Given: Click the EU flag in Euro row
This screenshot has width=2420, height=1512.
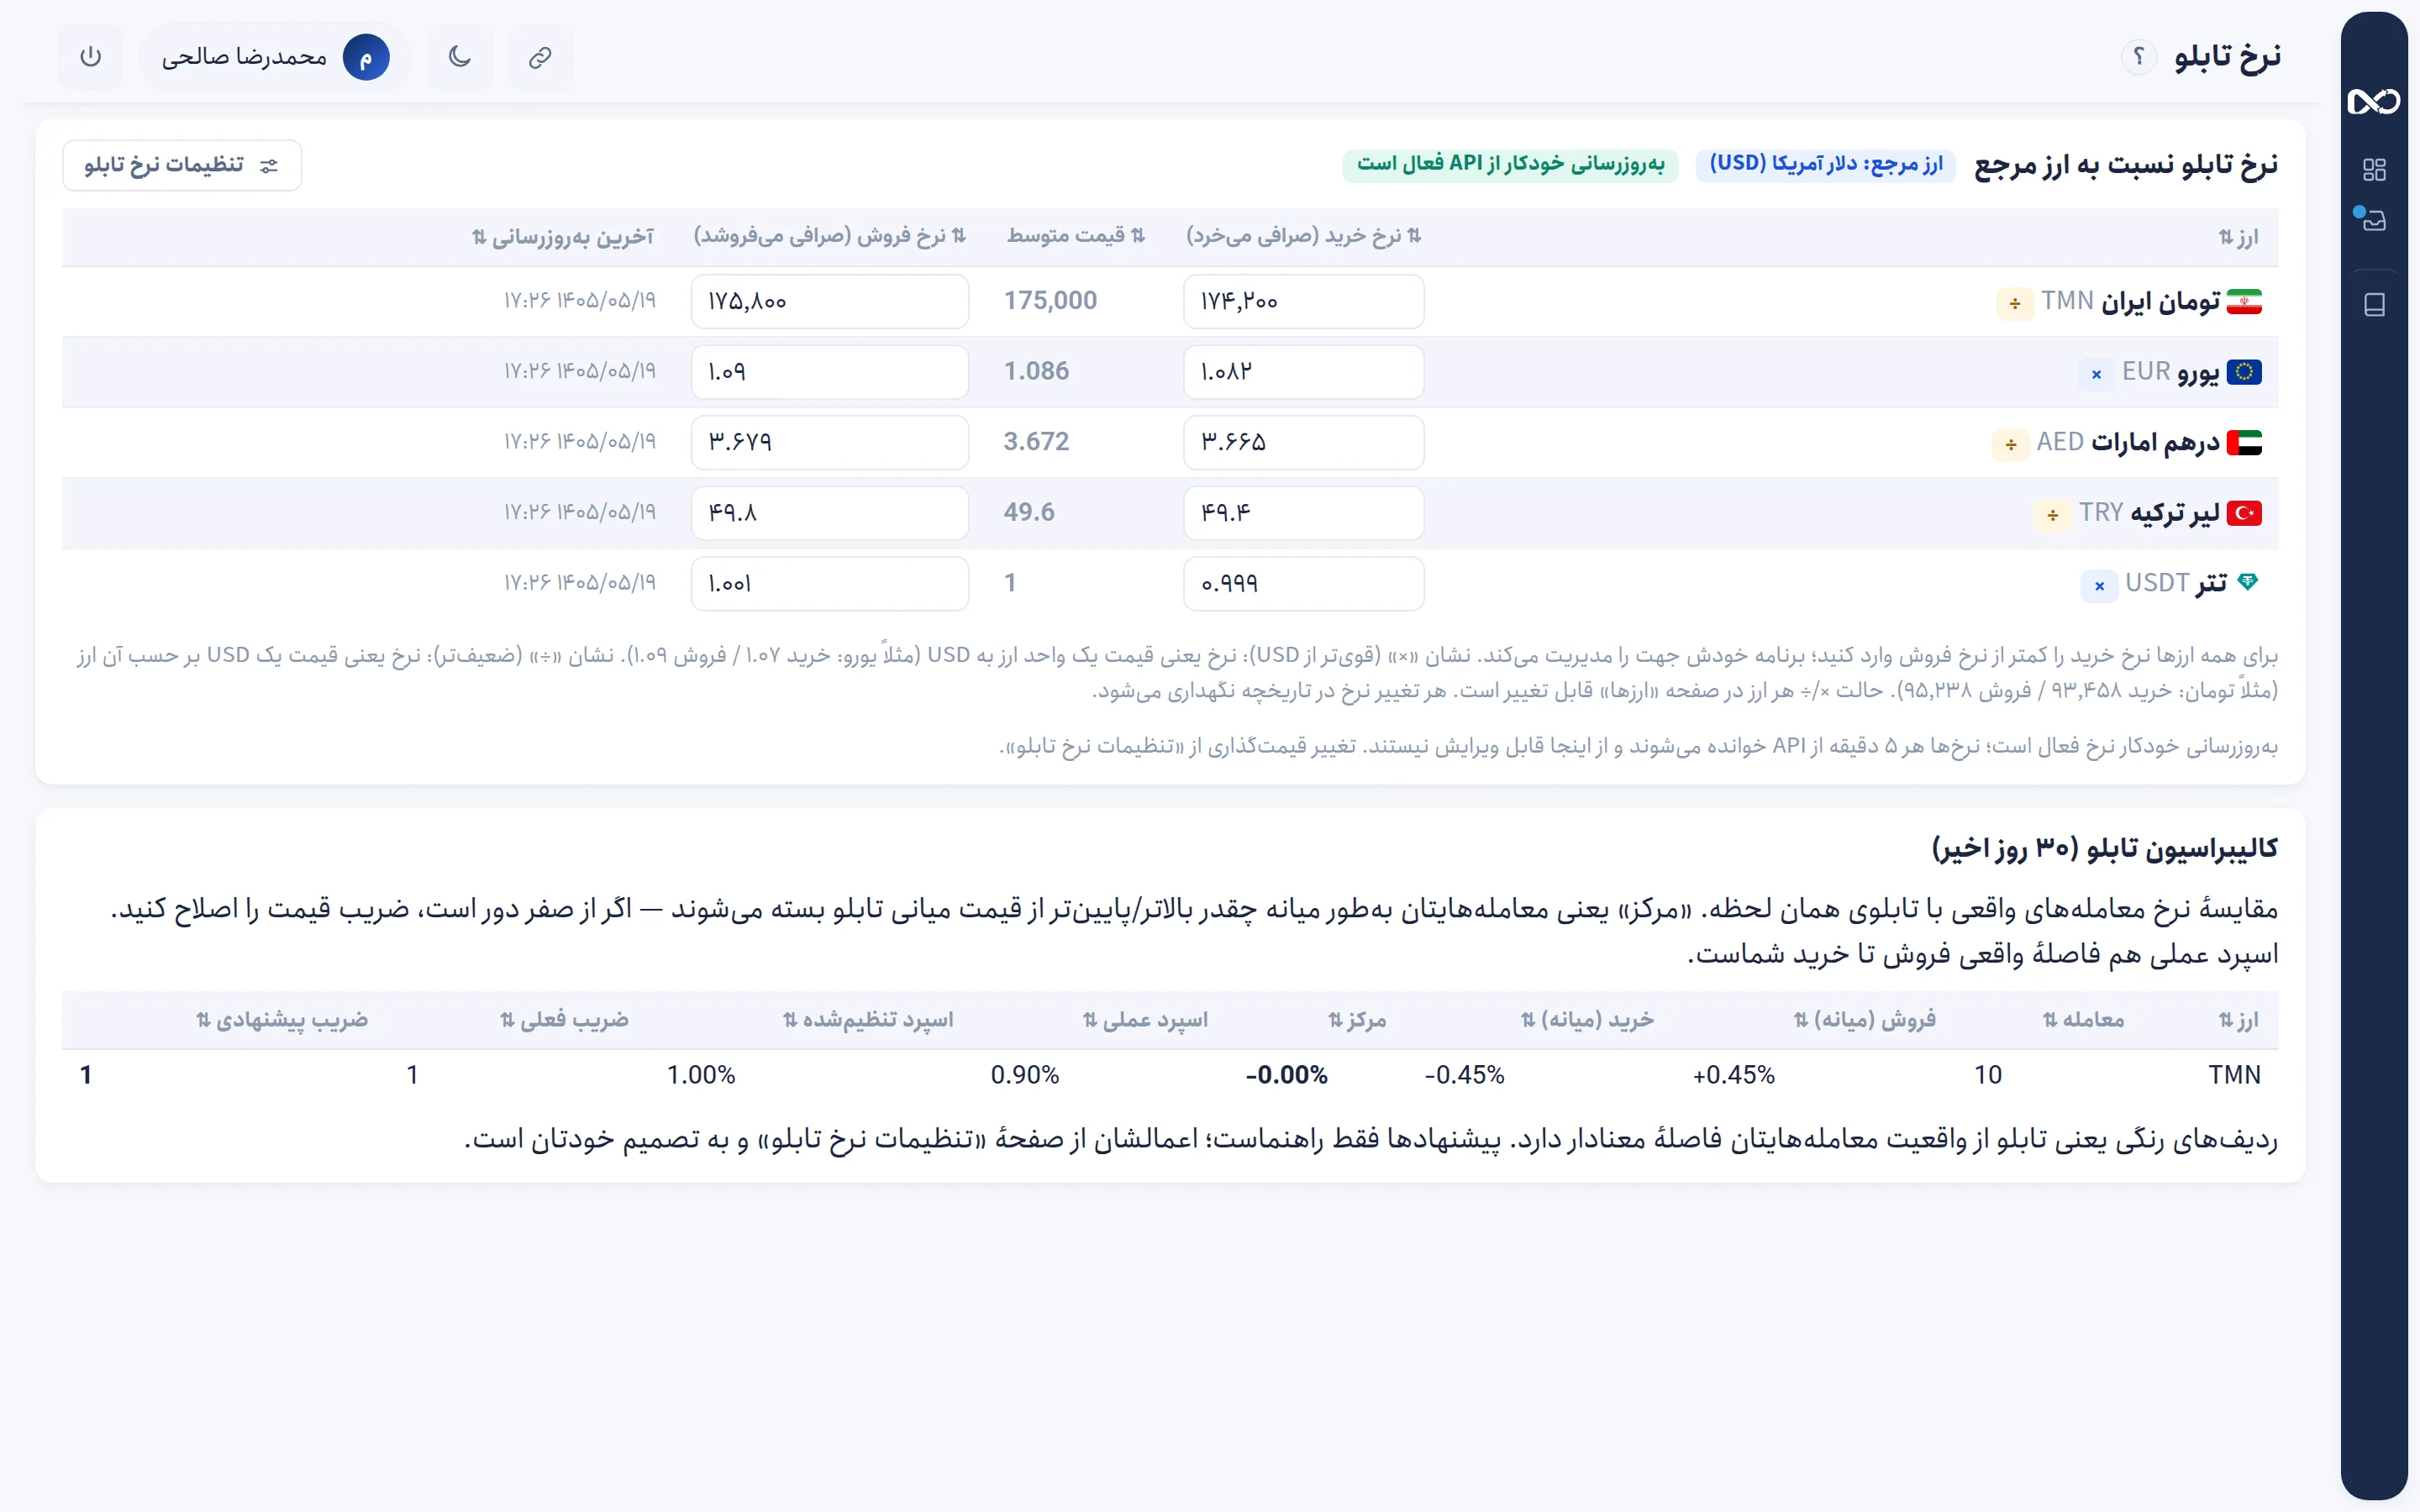Looking at the screenshot, I should [2244, 372].
